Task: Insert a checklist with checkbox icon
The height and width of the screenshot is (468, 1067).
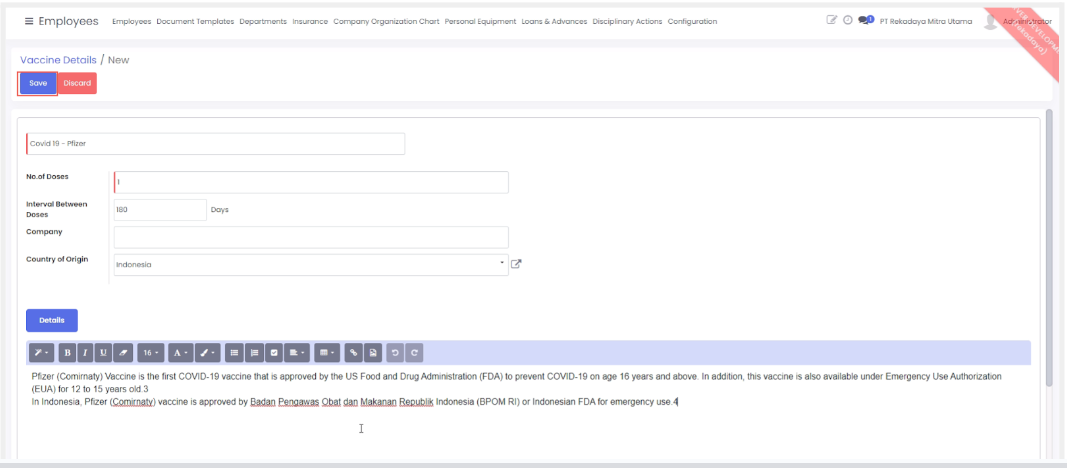Action: (x=274, y=353)
